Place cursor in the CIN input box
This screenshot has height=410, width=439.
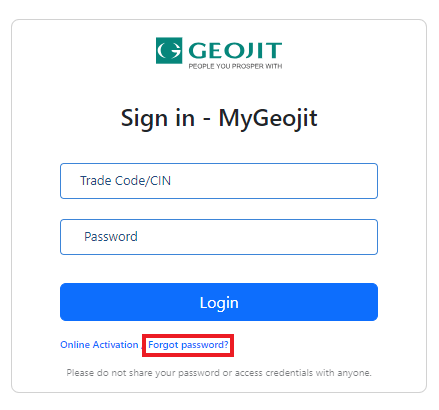(x=219, y=181)
